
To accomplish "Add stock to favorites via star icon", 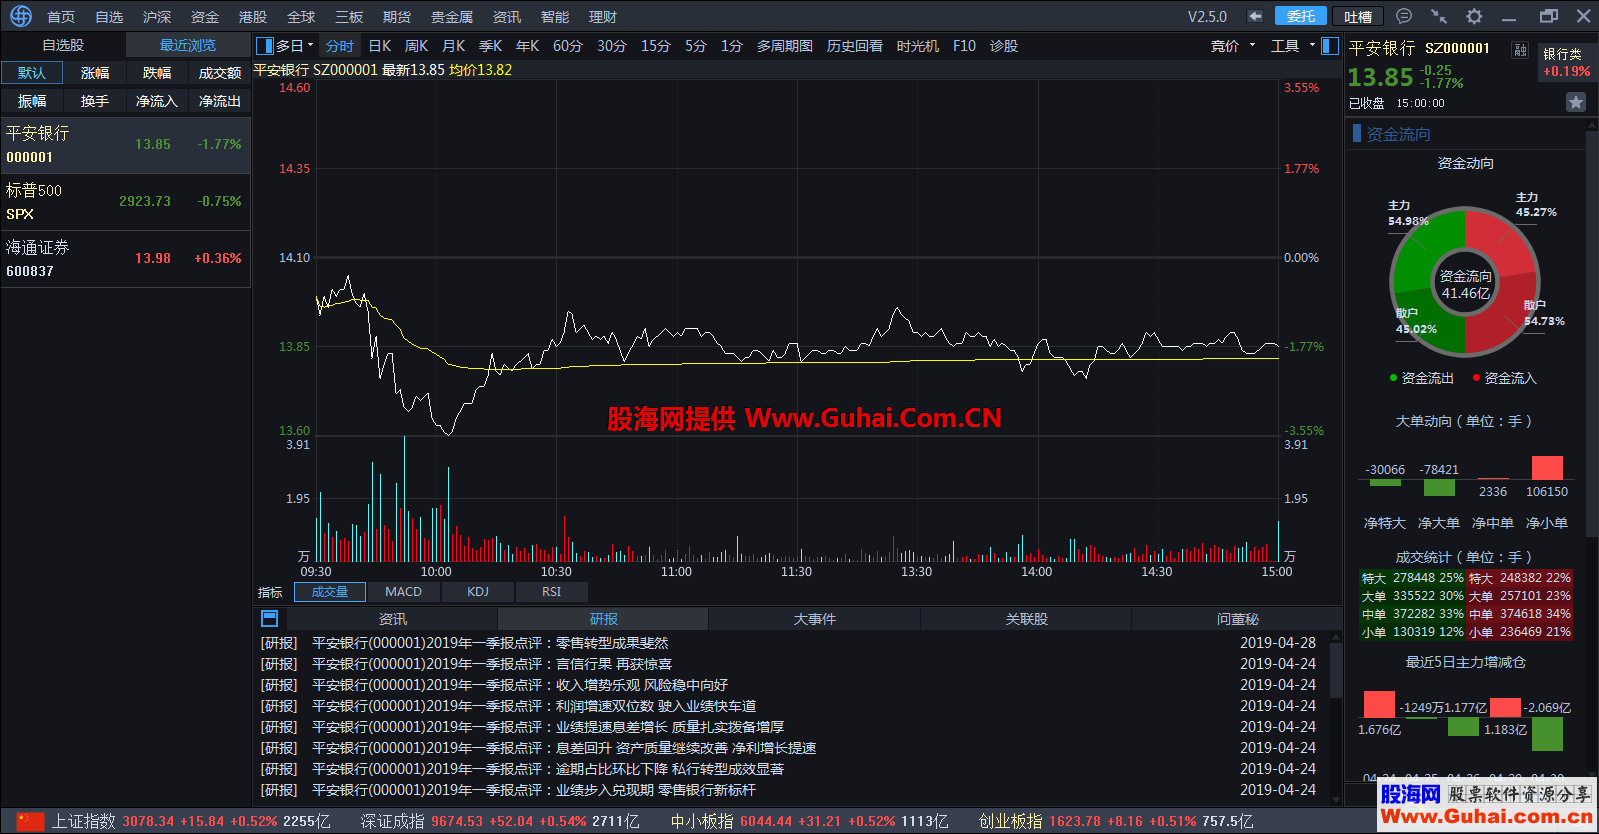I will 1576,102.
